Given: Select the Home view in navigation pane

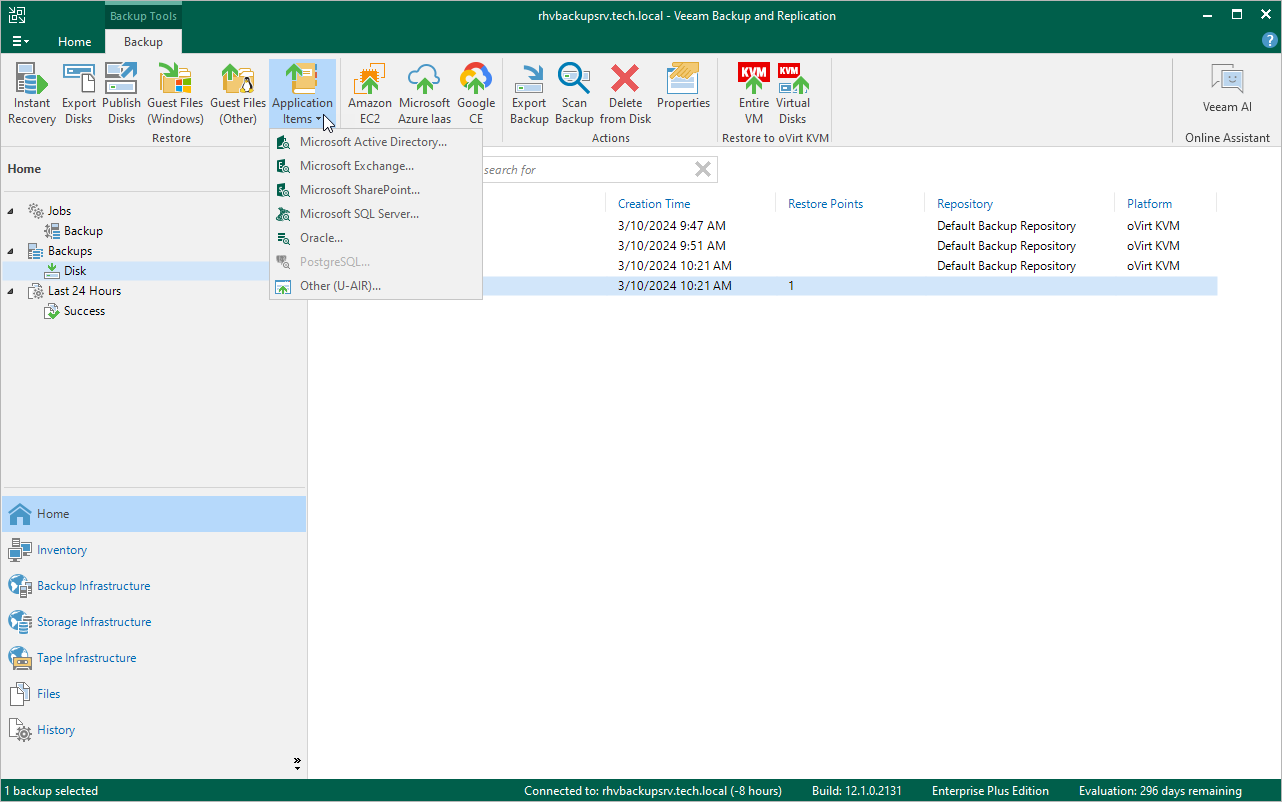Looking at the screenshot, I should pos(154,514).
